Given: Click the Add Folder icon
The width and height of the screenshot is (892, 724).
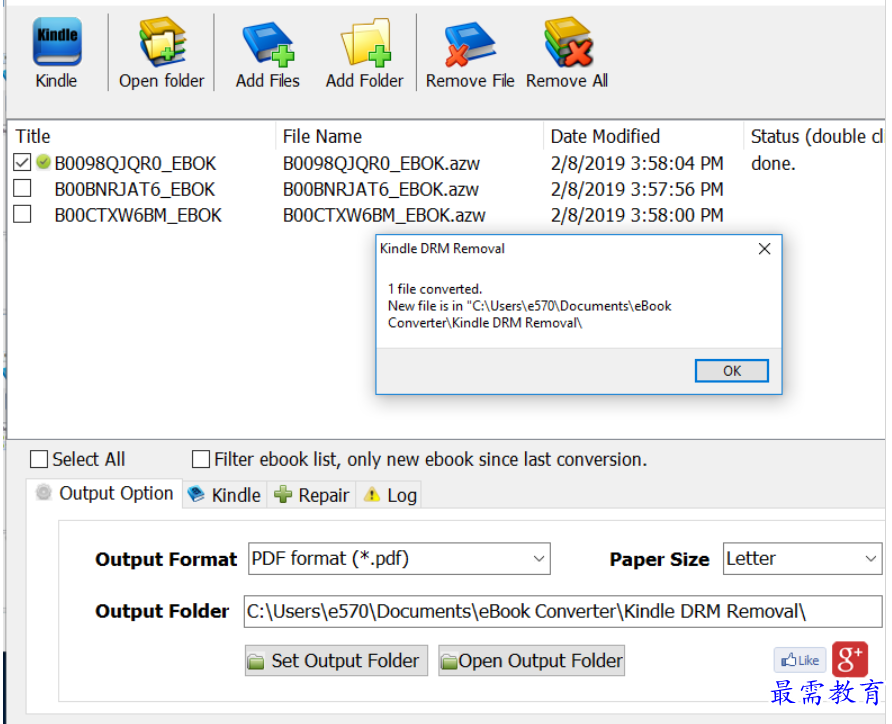Looking at the screenshot, I should point(366,43).
